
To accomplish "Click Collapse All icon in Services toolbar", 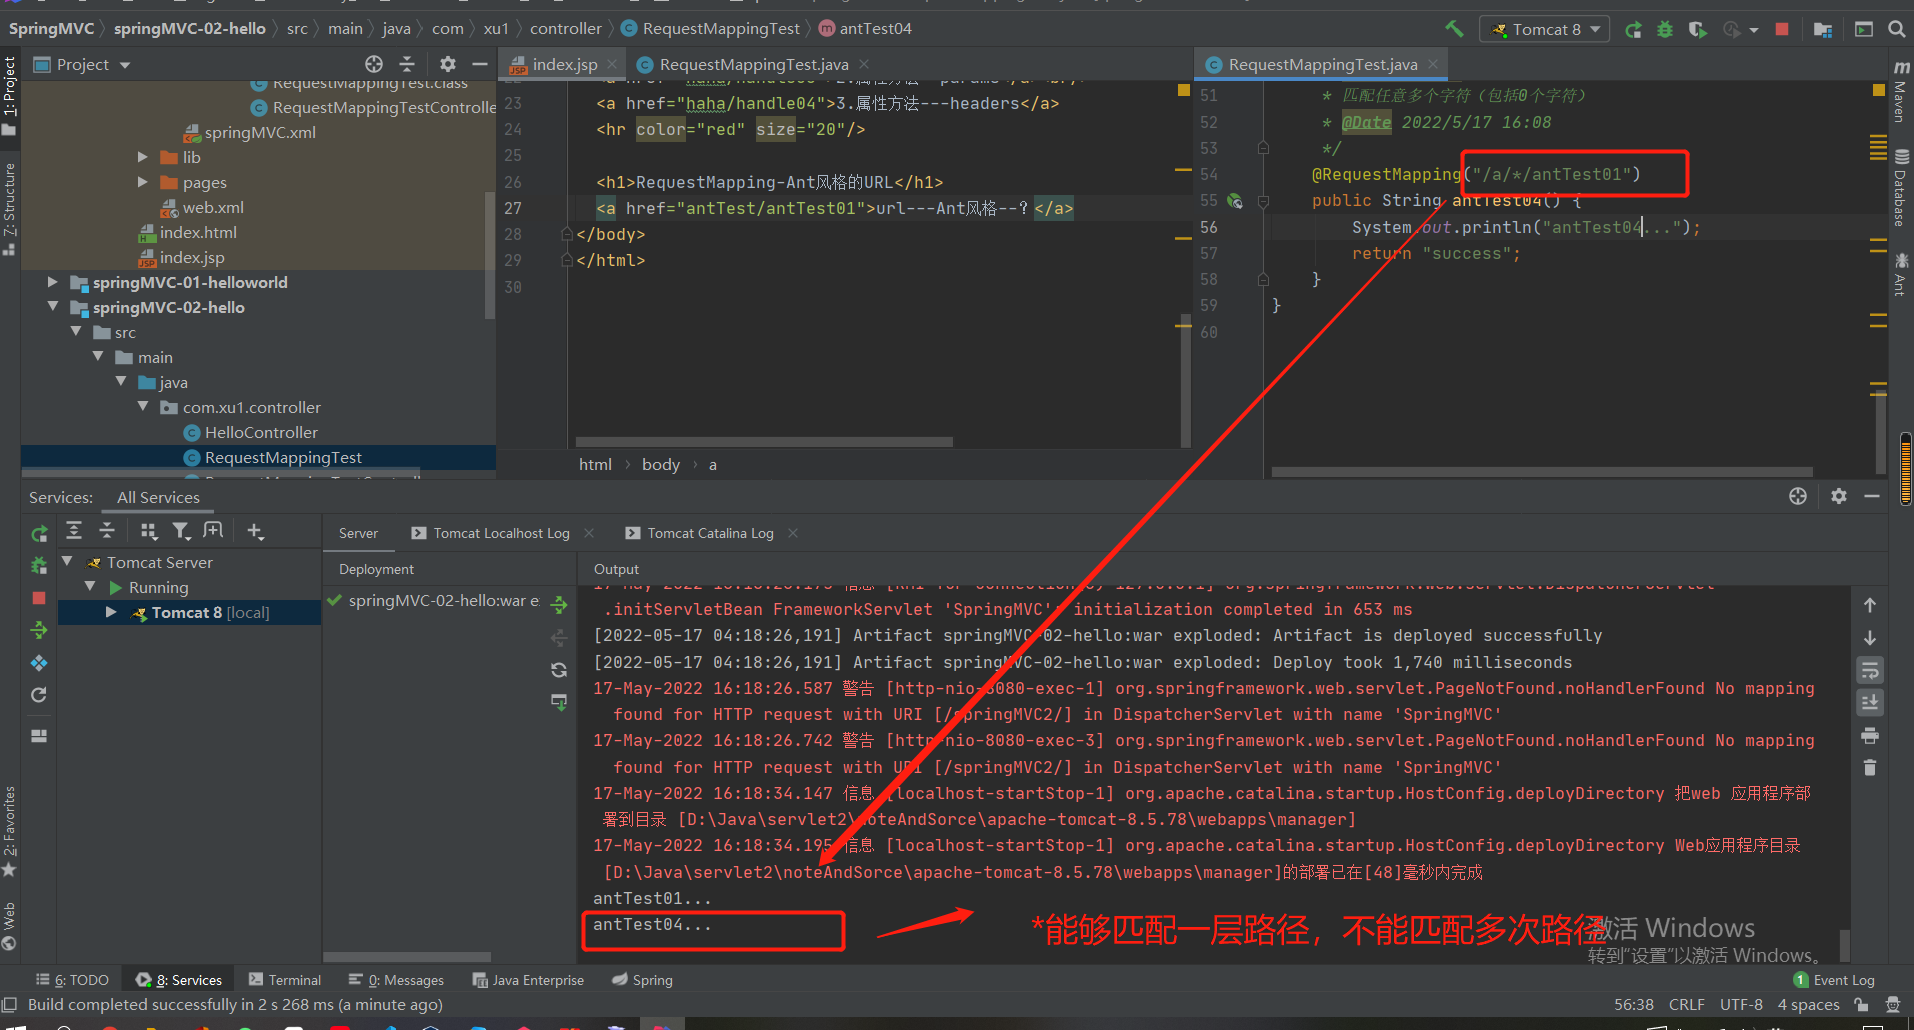I will click(107, 531).
